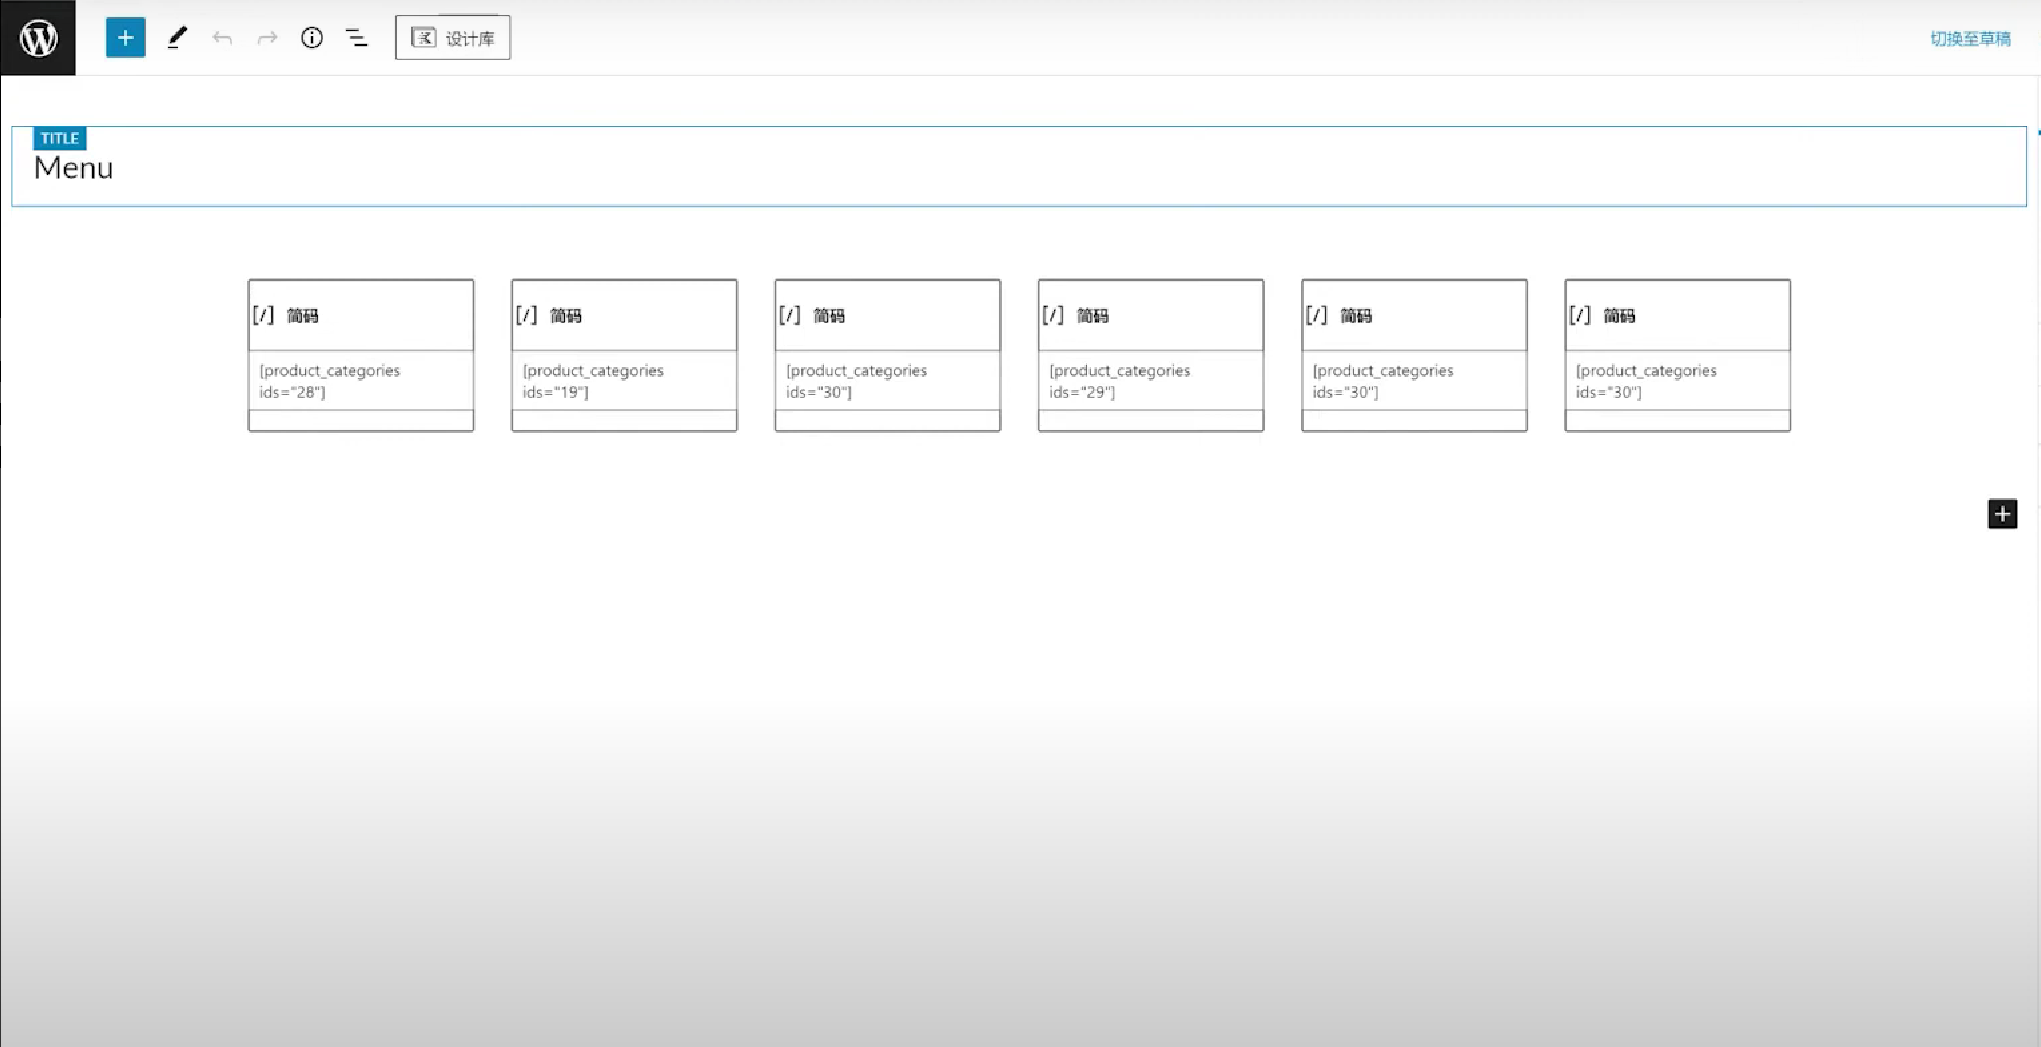Image resolution: width=2041 pixels, height=1047 pixels.
Task: Click the Redo arrow
Action: point(267,38)
